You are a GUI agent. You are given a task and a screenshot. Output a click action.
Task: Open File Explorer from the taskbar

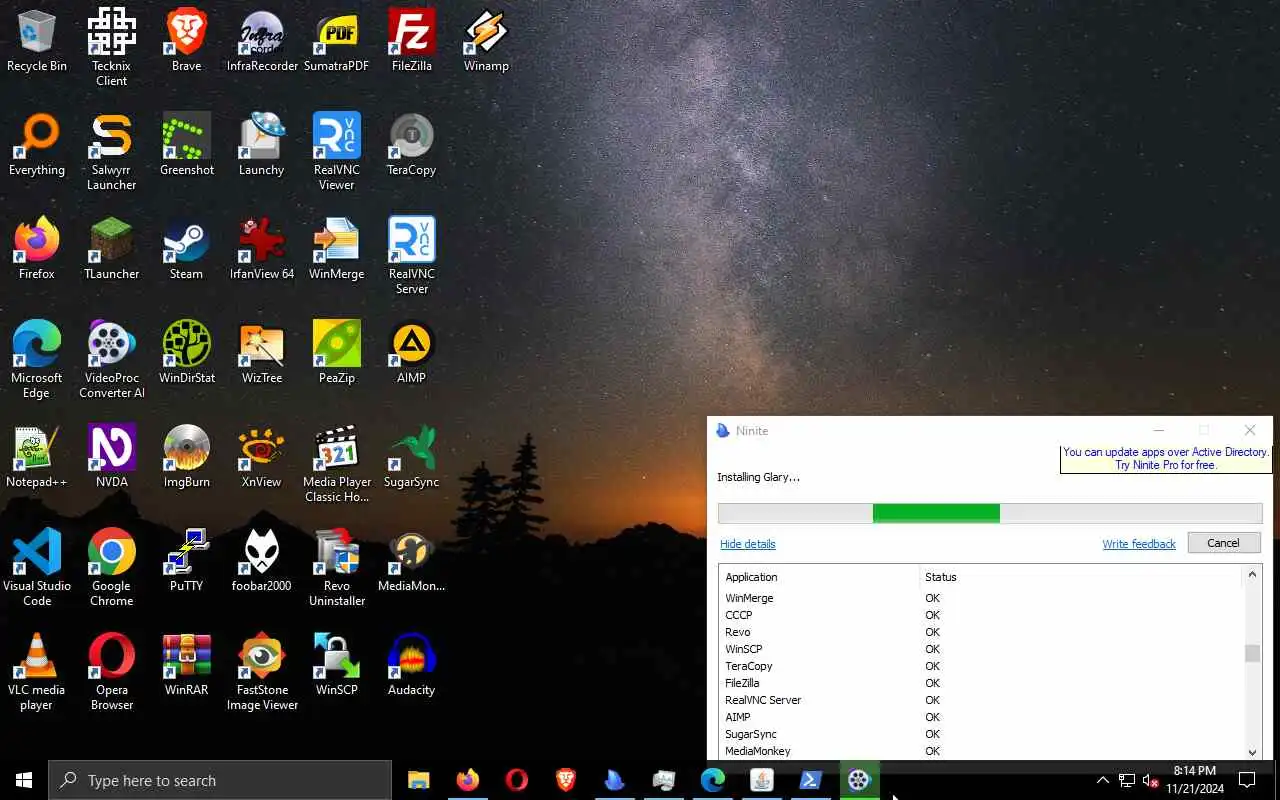point(418,780)
